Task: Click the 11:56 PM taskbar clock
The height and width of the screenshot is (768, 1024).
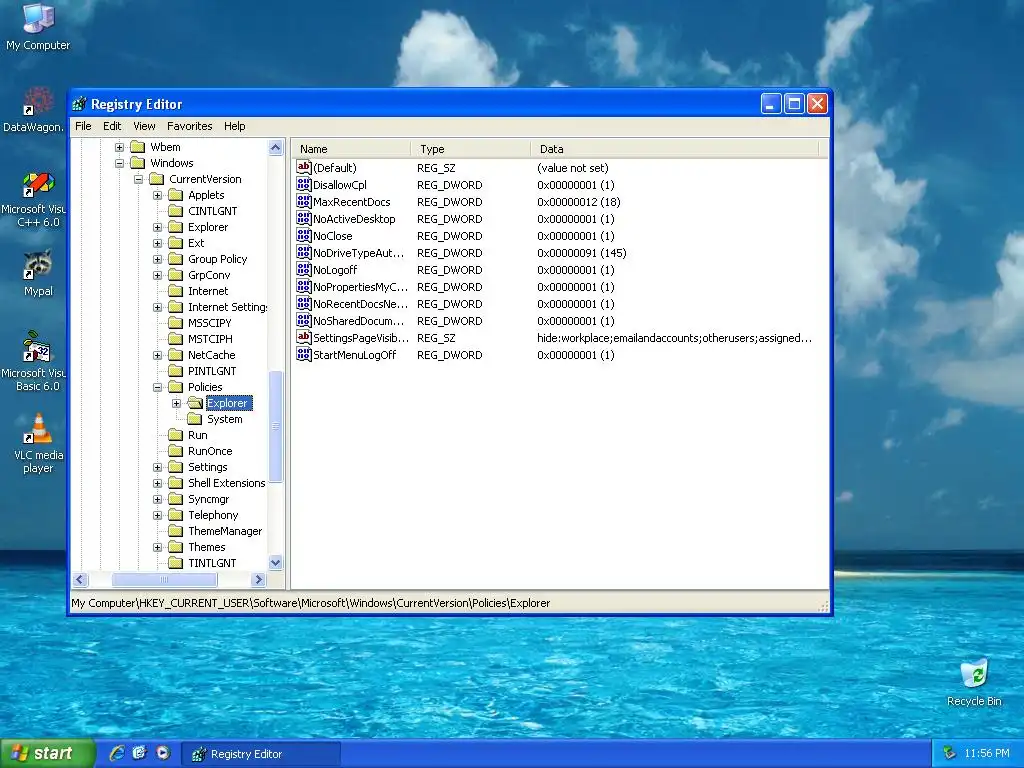Action: click(x=987, y=753)
